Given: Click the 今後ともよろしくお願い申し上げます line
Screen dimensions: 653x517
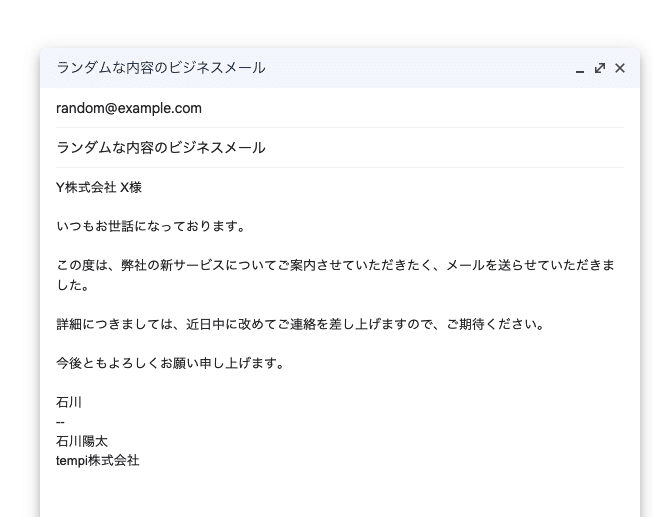Looking at the screenshot, I should pyautogui.click(x=170, y=363).
